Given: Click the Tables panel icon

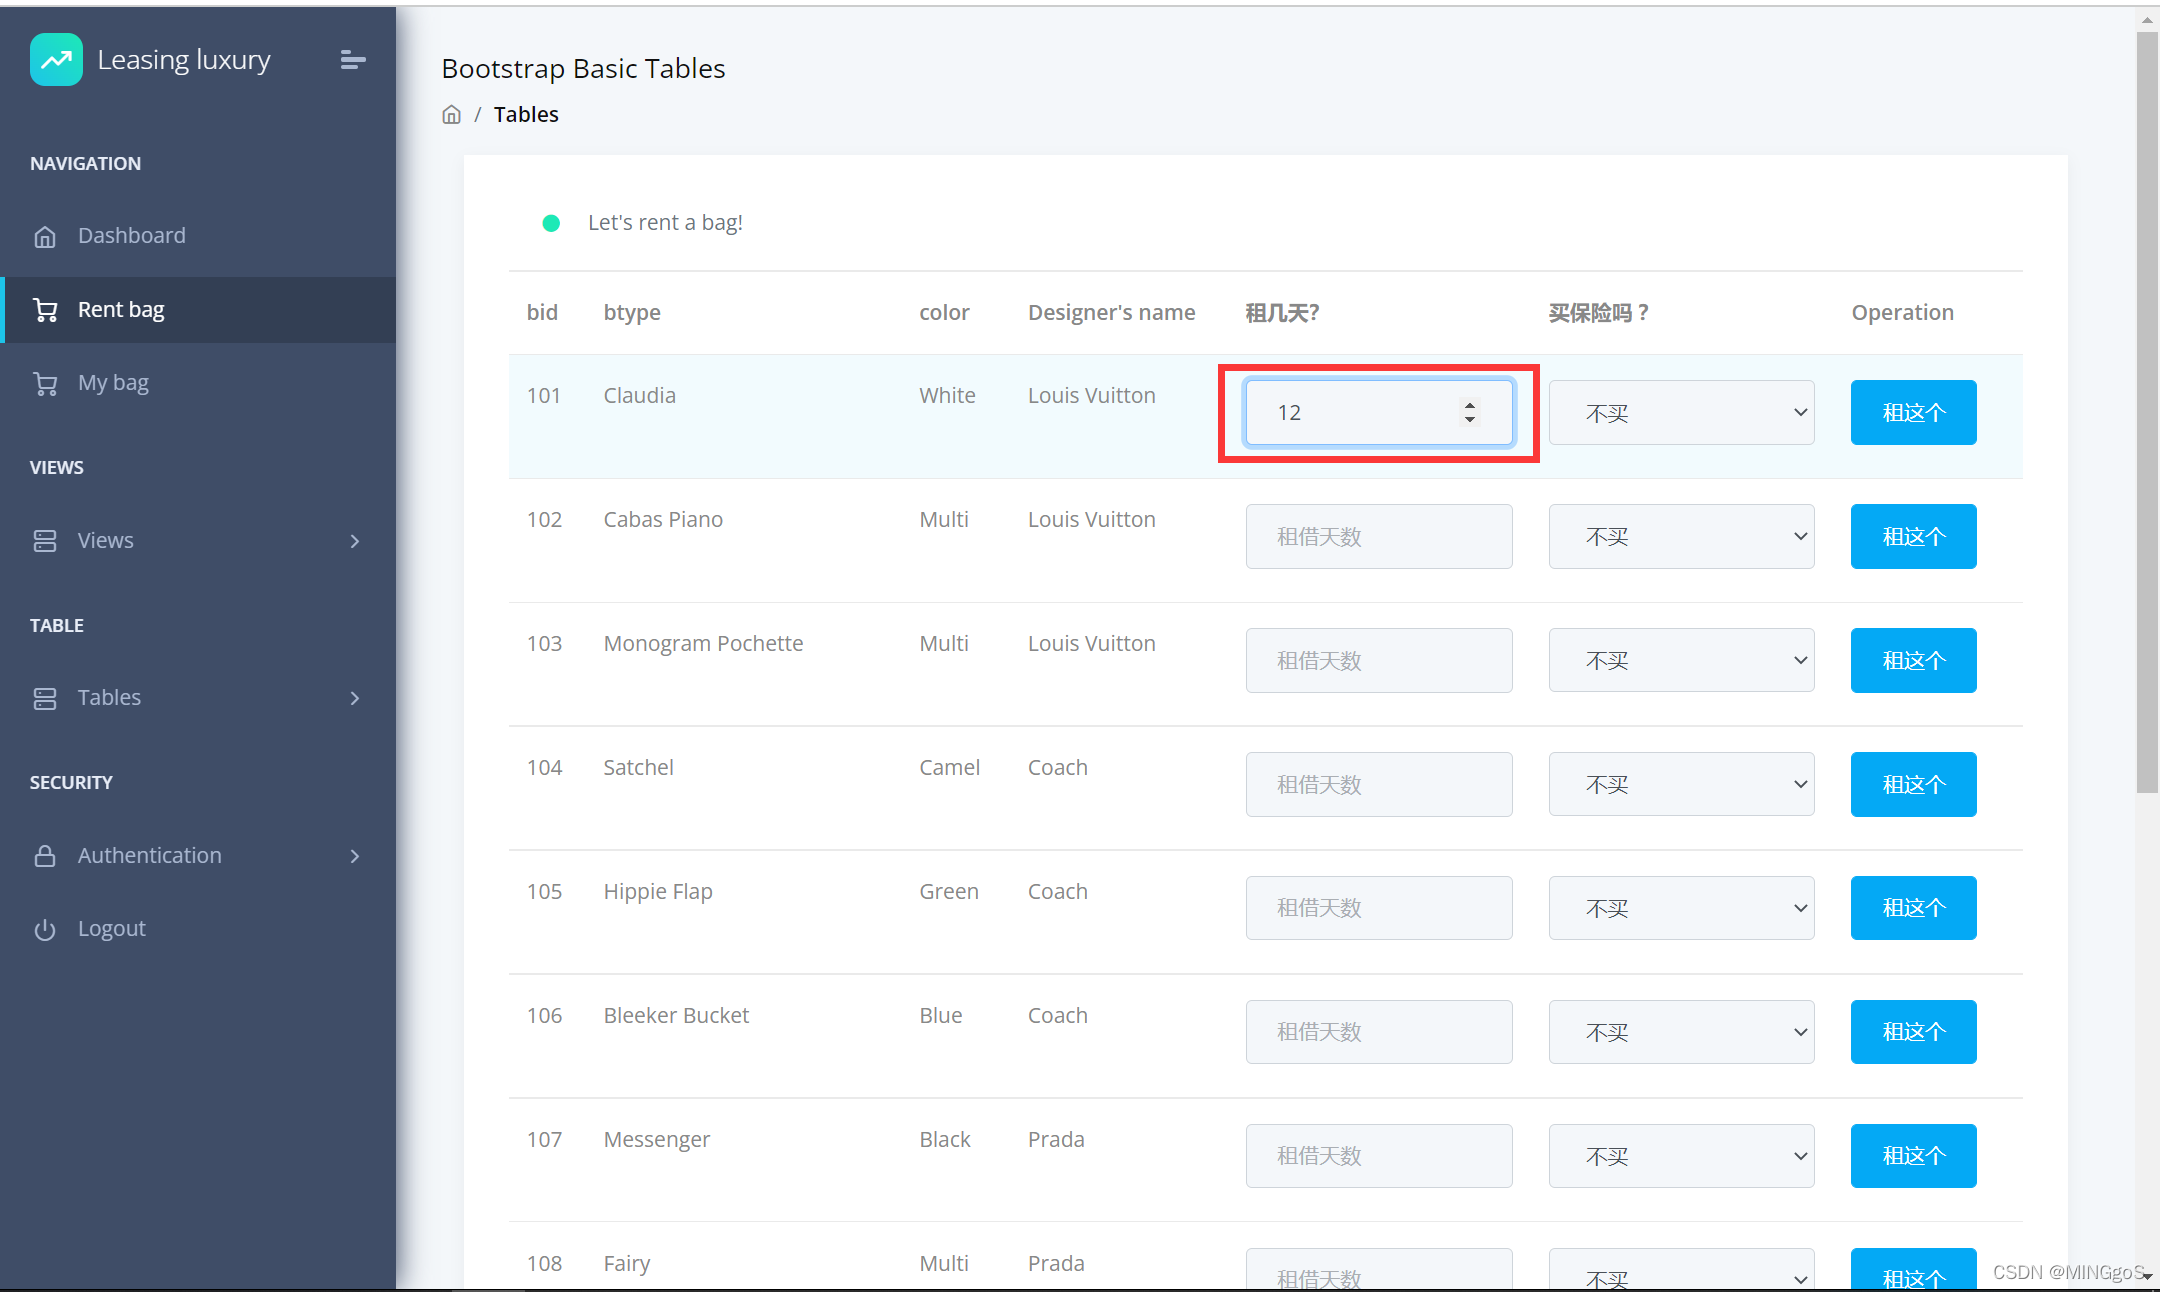Looking at the screenshot, I should point(48,697).
